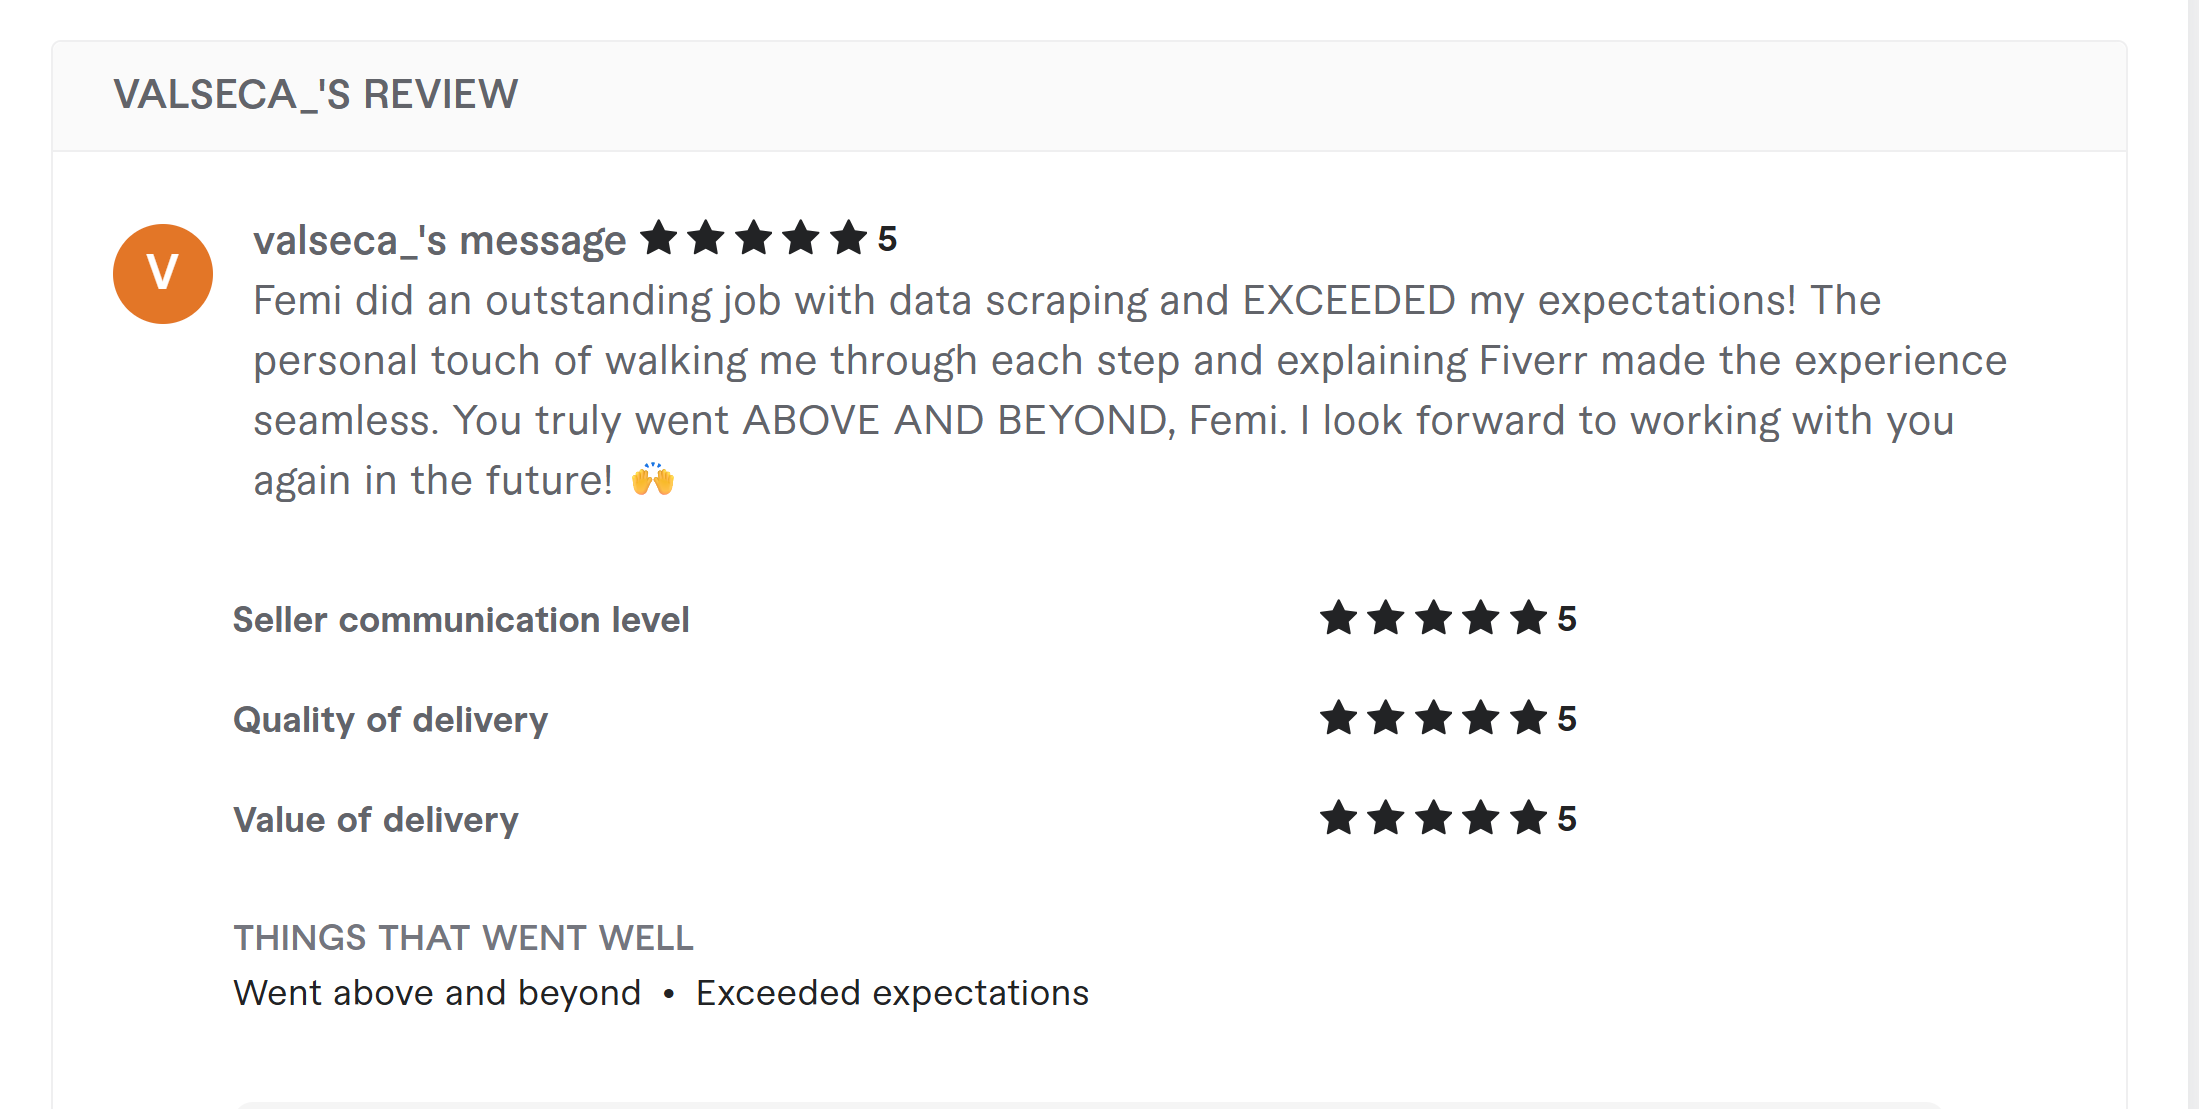
Task: Click the Quality of delivery label
Action: coord(390,720)
